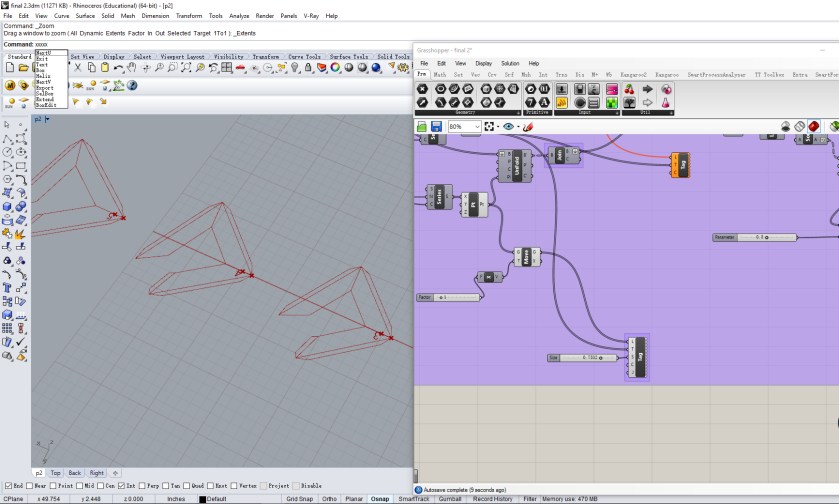Image resolution: width=839 pixels, height=504 pixels.
Task: Open file icon in Grasshopper canvas toolbar
Action: point(422,127)
